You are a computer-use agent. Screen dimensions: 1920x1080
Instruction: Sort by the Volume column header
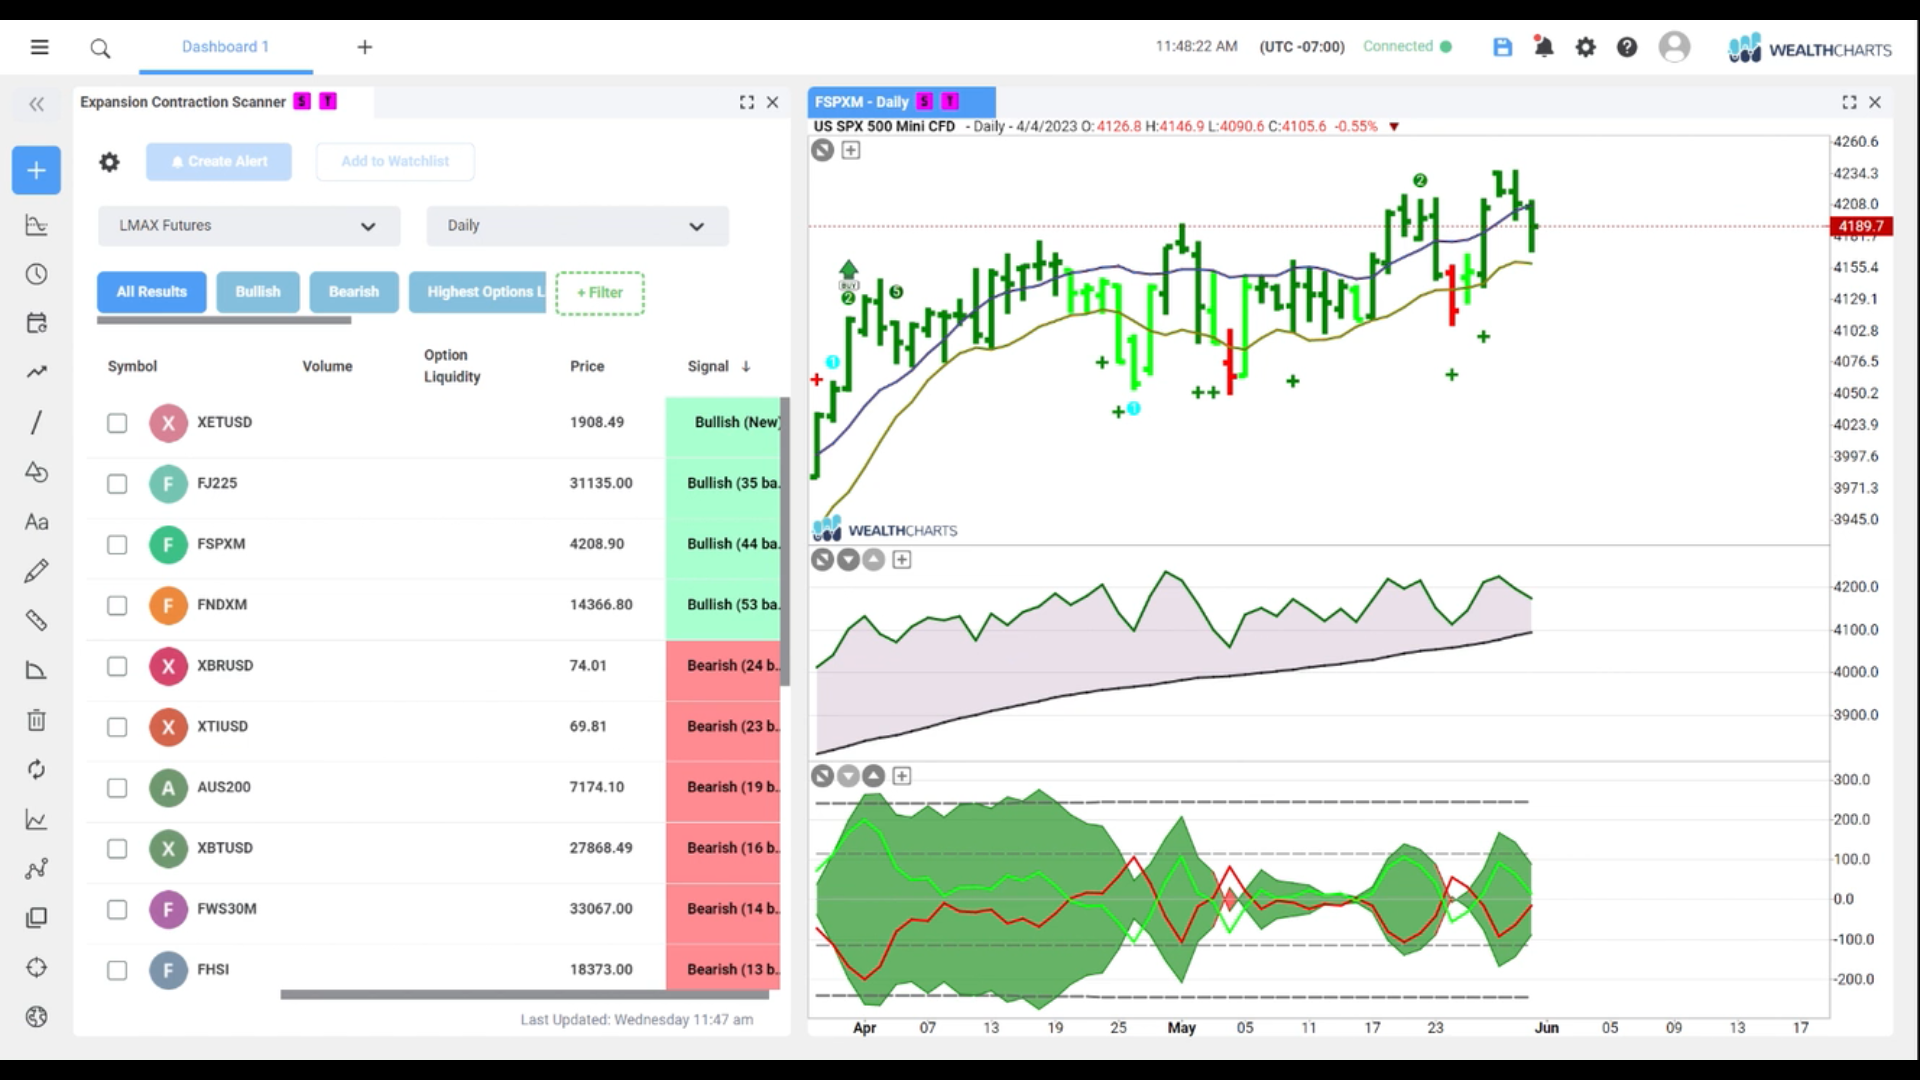[x=327, y=366]
